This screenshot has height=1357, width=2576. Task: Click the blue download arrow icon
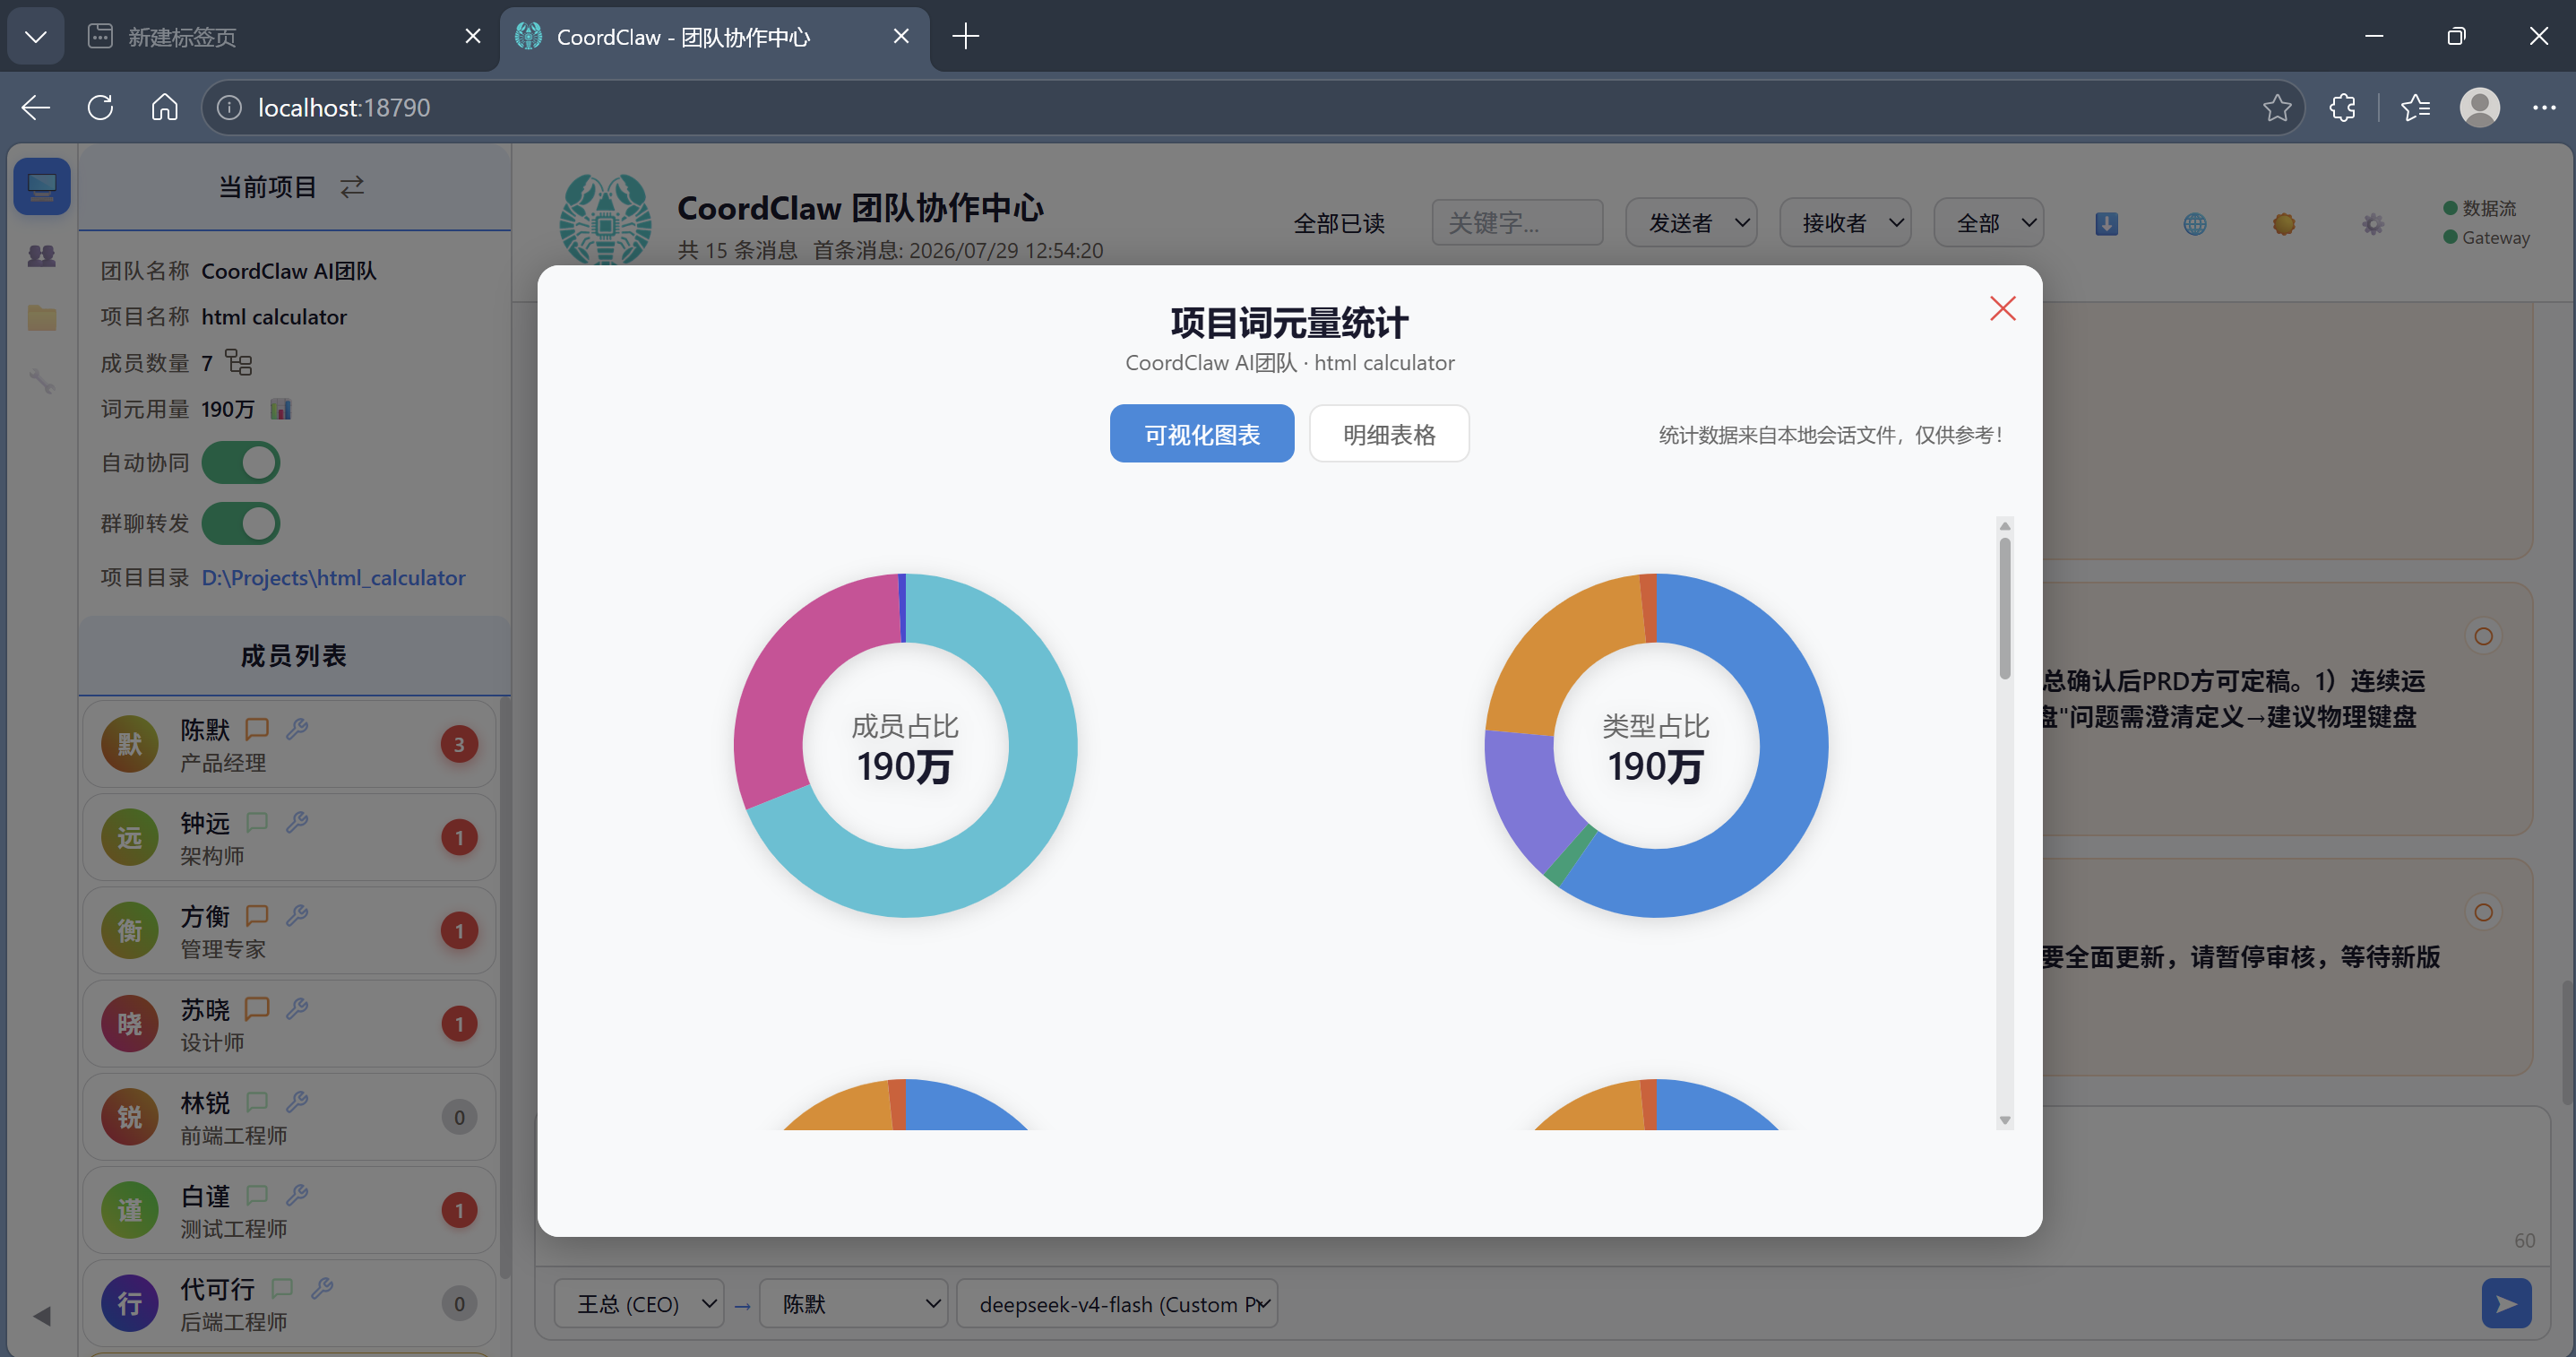pos(2106,224)
